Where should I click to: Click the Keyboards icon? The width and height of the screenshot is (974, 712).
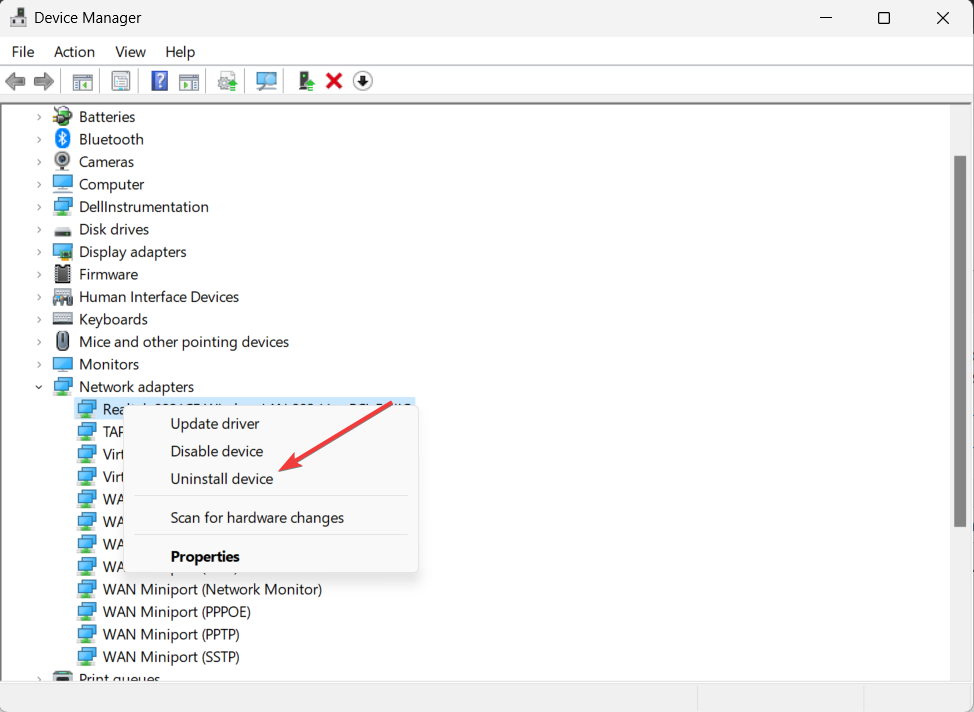[62, 319]
